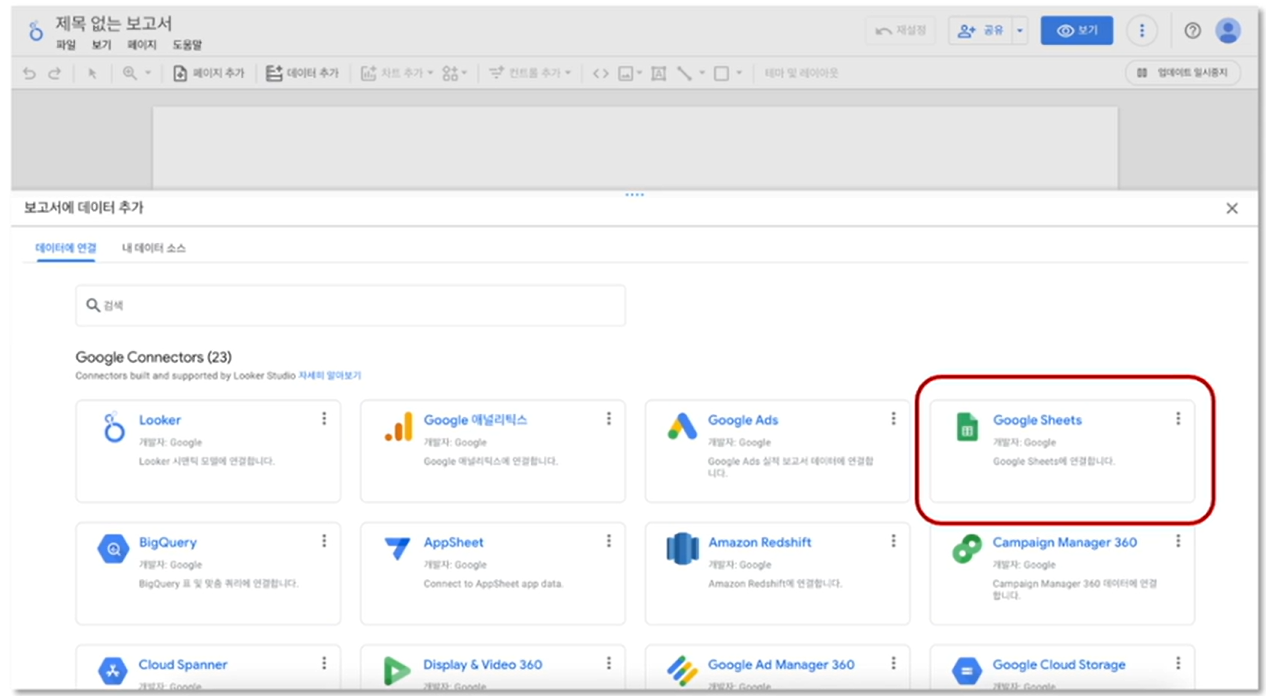Screen dimensions: 1266x696
Task: Open the three-dot menu on AppSheet card
Action: pyautogui.click(x=608, y=541)
